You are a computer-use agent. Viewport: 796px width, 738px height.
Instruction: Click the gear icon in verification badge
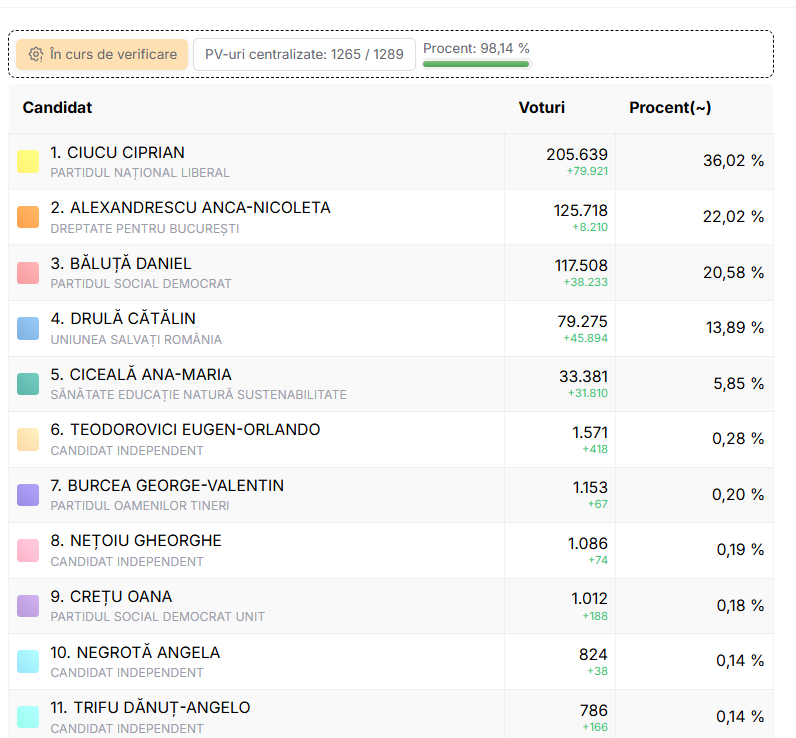(36, 54)
